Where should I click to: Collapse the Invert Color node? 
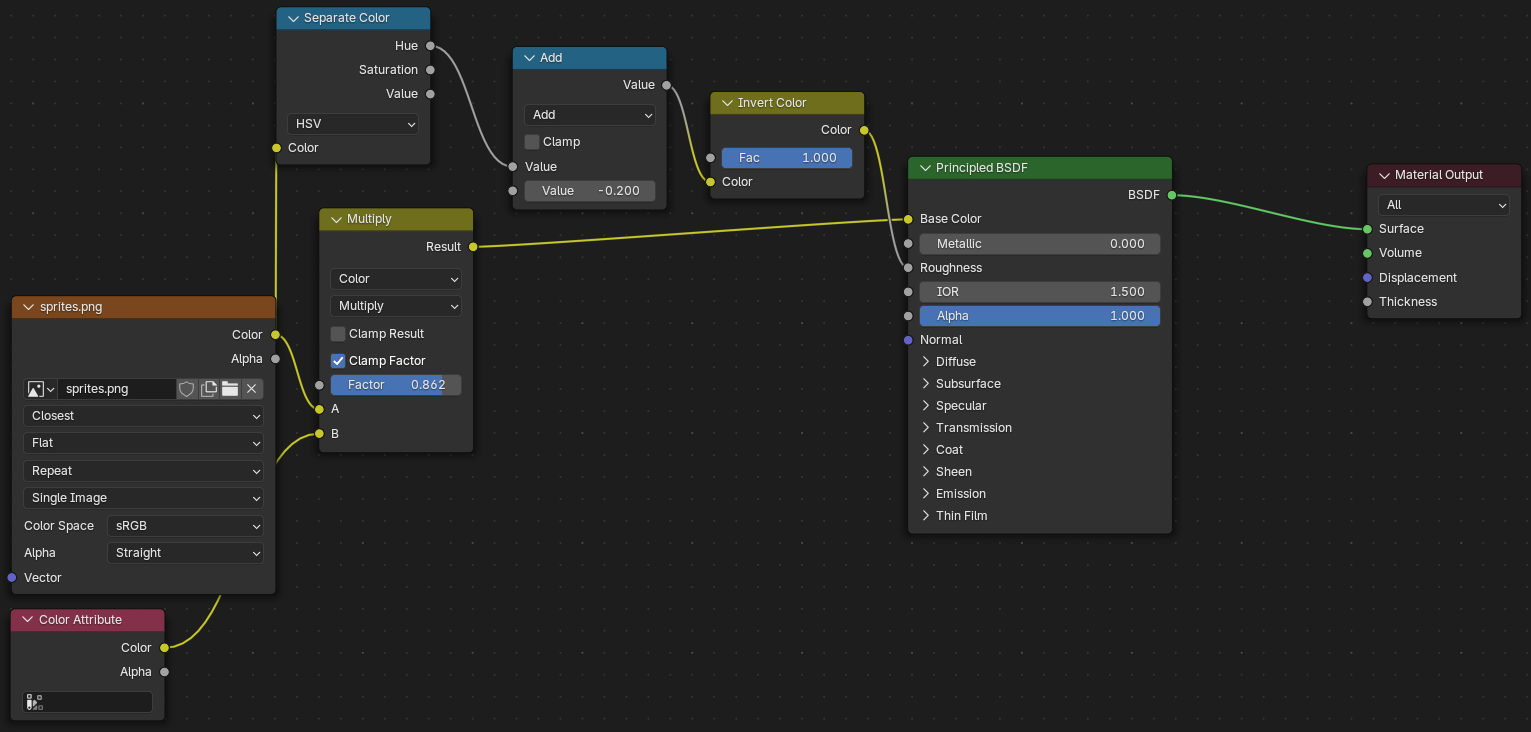click(728, 103)
